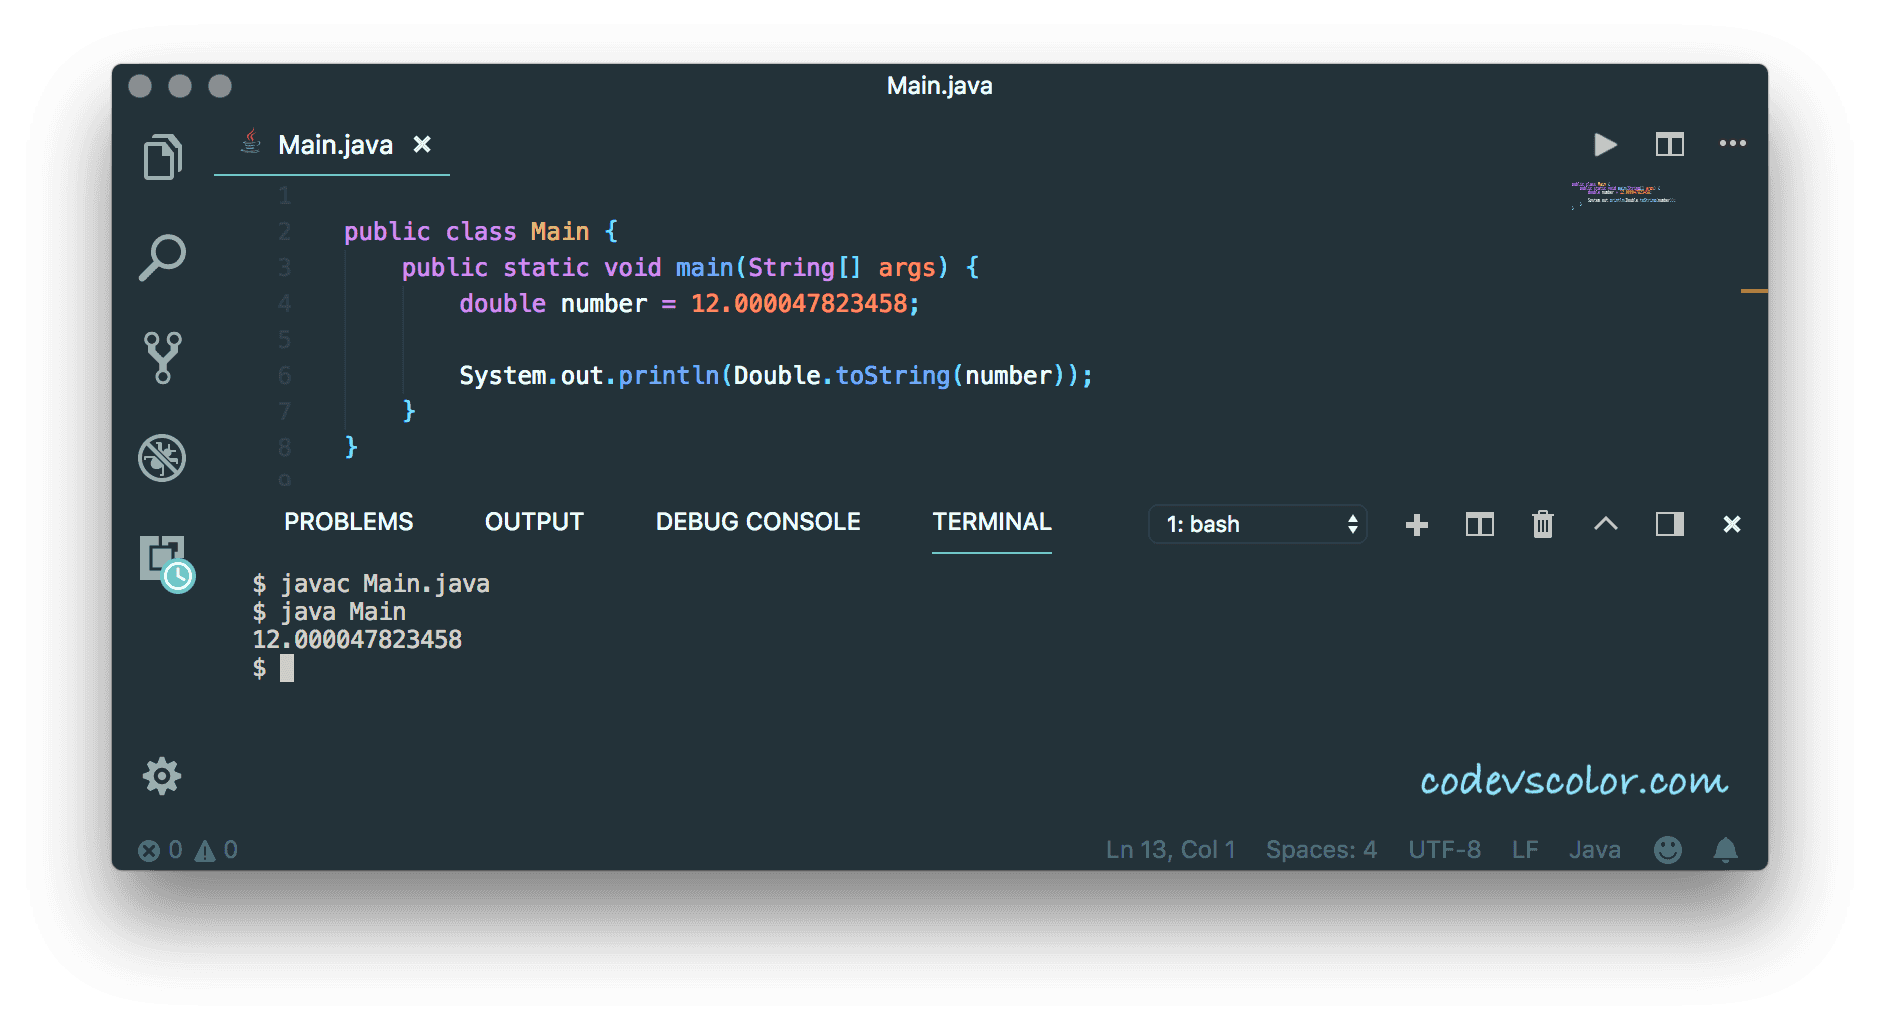Toggle the panel layout position
The height and width of the screenshot is (1030, 1880).
tap(1668, 524)
